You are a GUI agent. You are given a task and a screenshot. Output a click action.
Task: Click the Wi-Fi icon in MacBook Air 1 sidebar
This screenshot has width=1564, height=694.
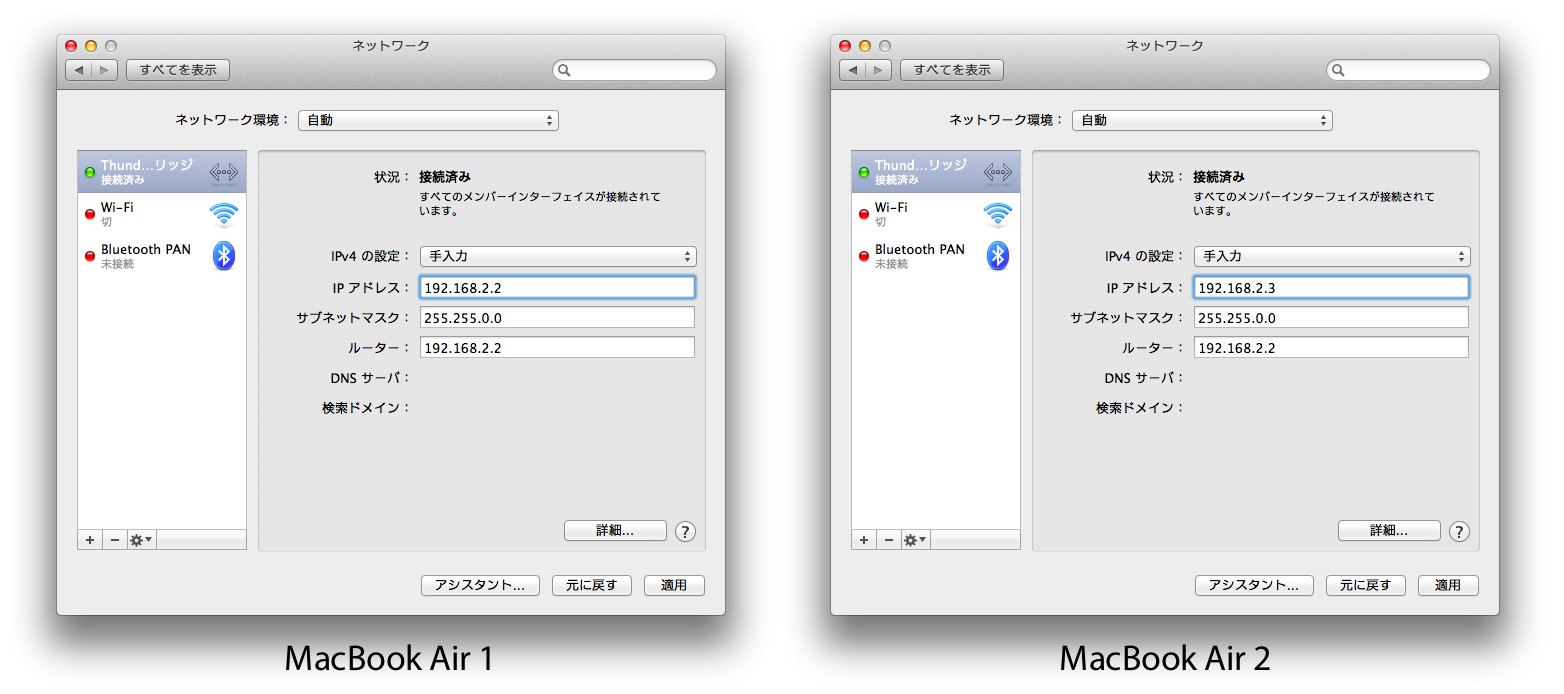(x=224, y=214)
